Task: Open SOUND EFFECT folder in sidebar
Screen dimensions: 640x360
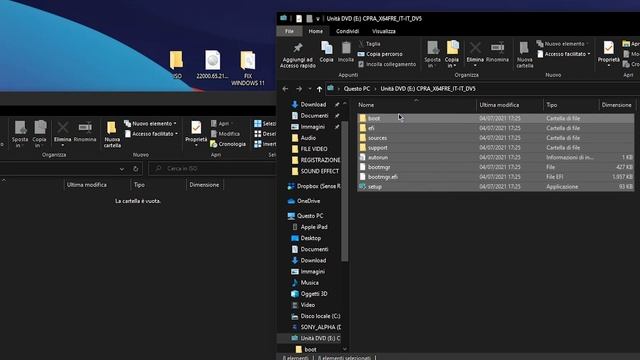Action: point(320,171)
